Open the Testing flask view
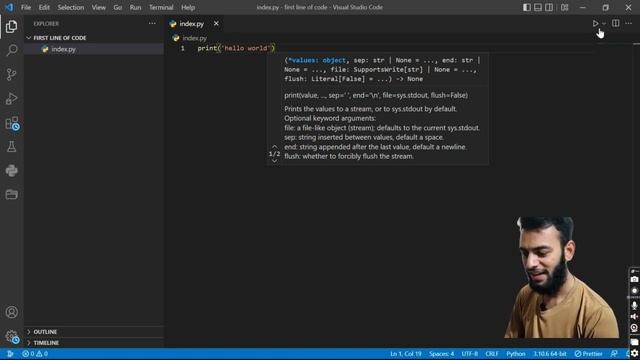640x360 pixels. point(11,147)
